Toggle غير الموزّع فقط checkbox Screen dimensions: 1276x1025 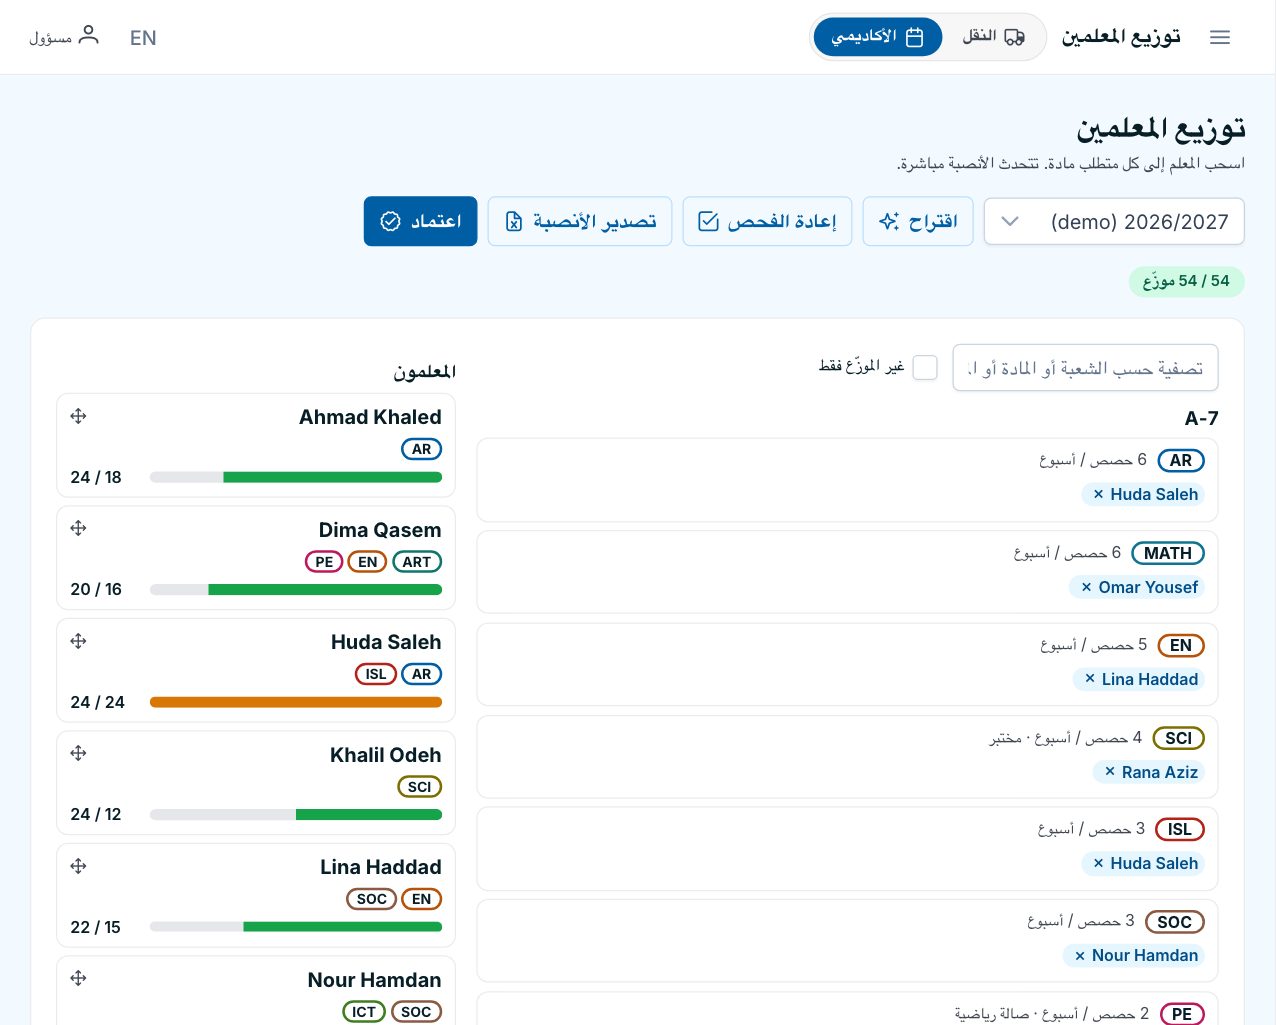click(925, 367)
